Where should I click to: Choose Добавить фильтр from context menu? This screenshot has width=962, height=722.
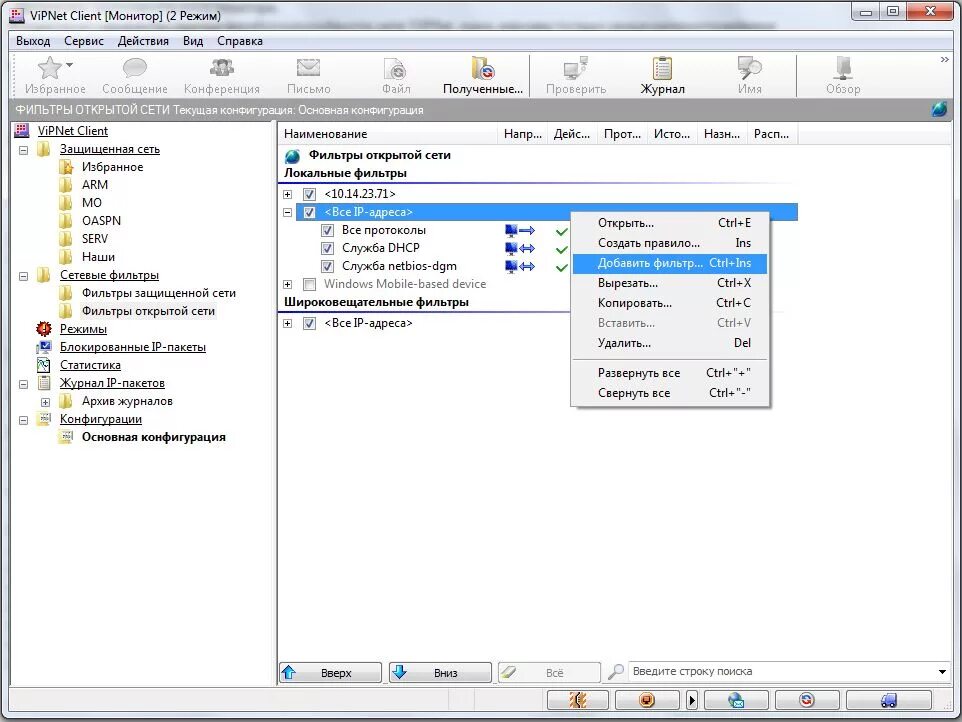[669, 263]
